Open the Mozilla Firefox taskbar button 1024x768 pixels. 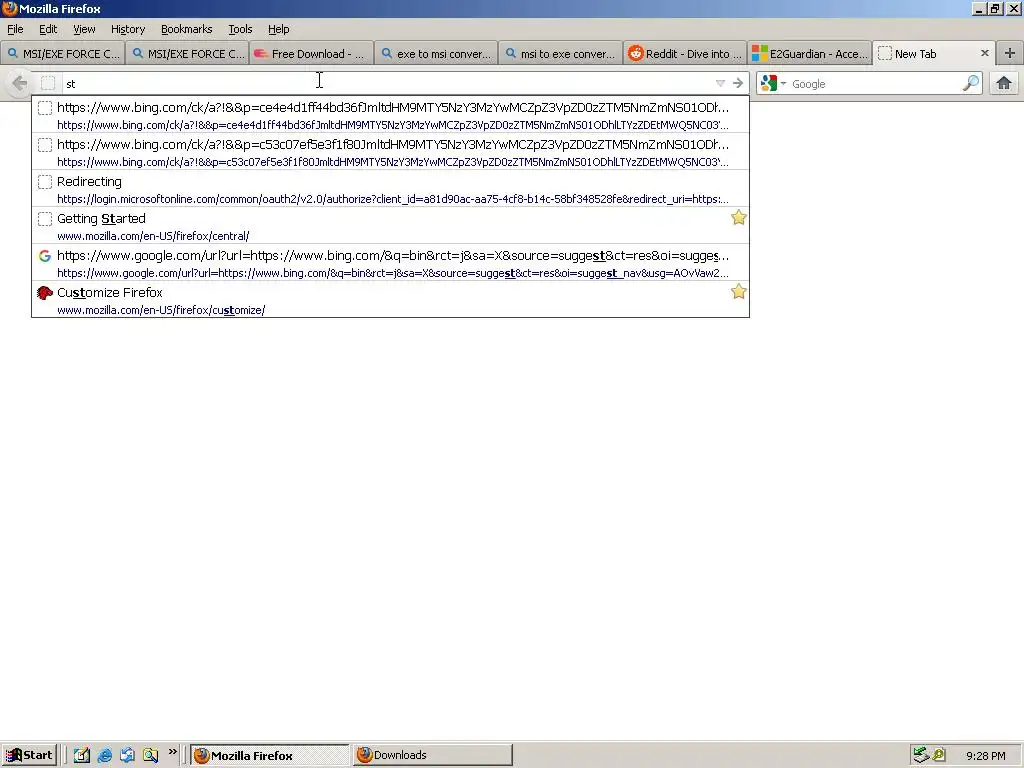270,755
